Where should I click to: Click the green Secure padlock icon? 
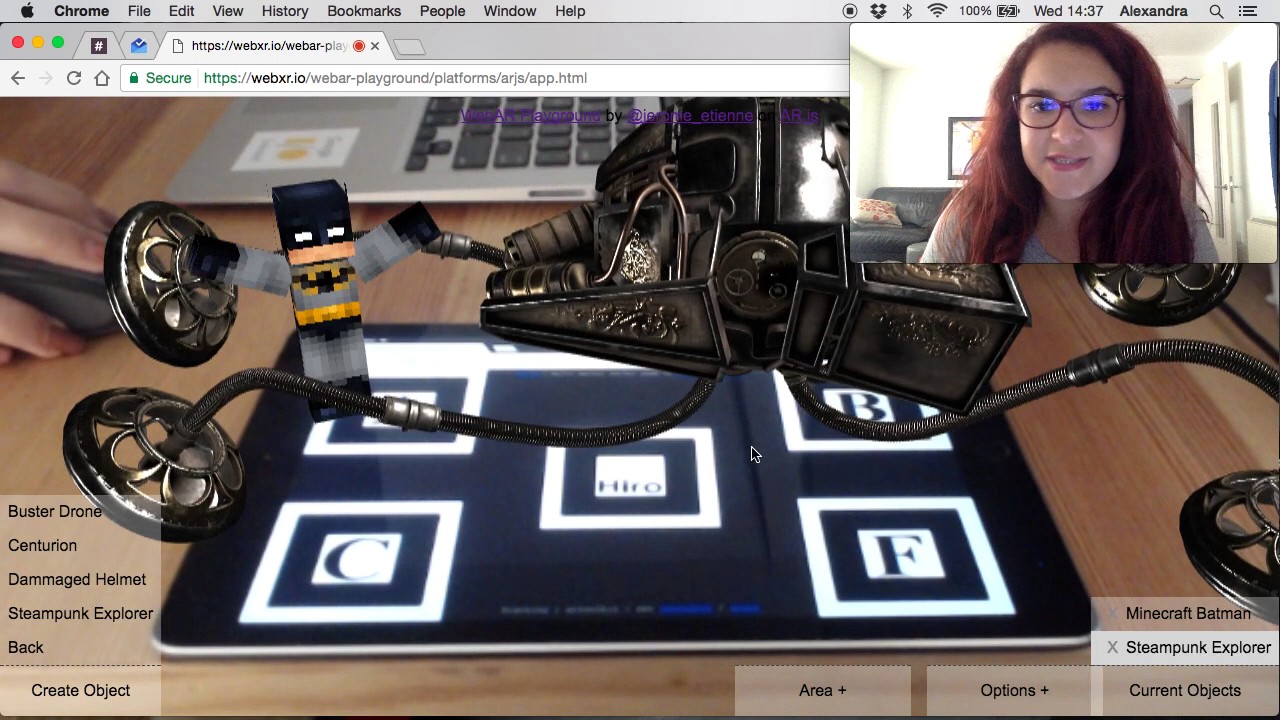click(134, 78)
